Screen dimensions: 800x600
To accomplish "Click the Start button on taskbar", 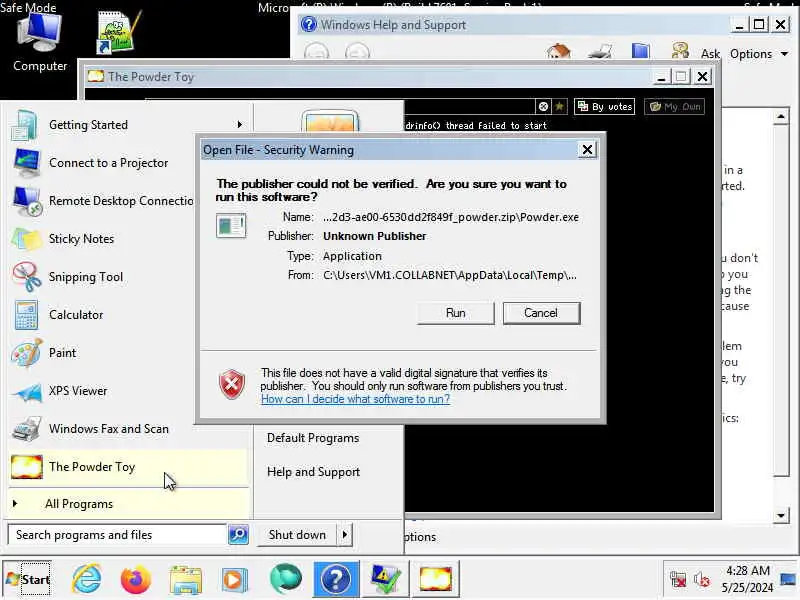I will (x=28, y=579).
